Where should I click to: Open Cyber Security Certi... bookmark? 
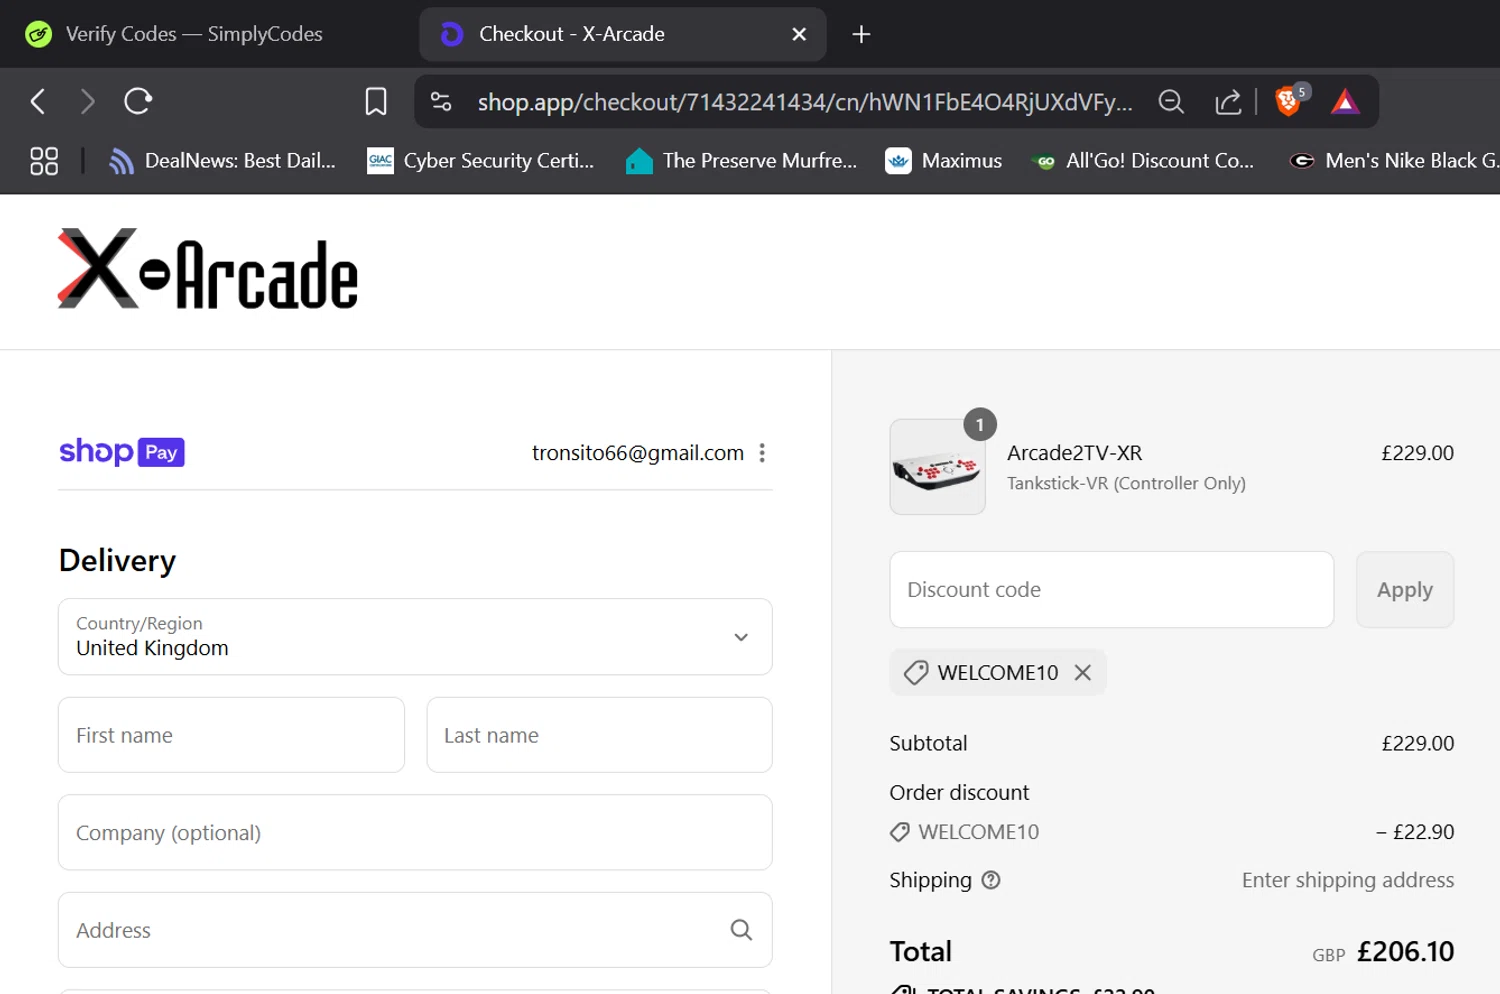click(x=481, y=161)
